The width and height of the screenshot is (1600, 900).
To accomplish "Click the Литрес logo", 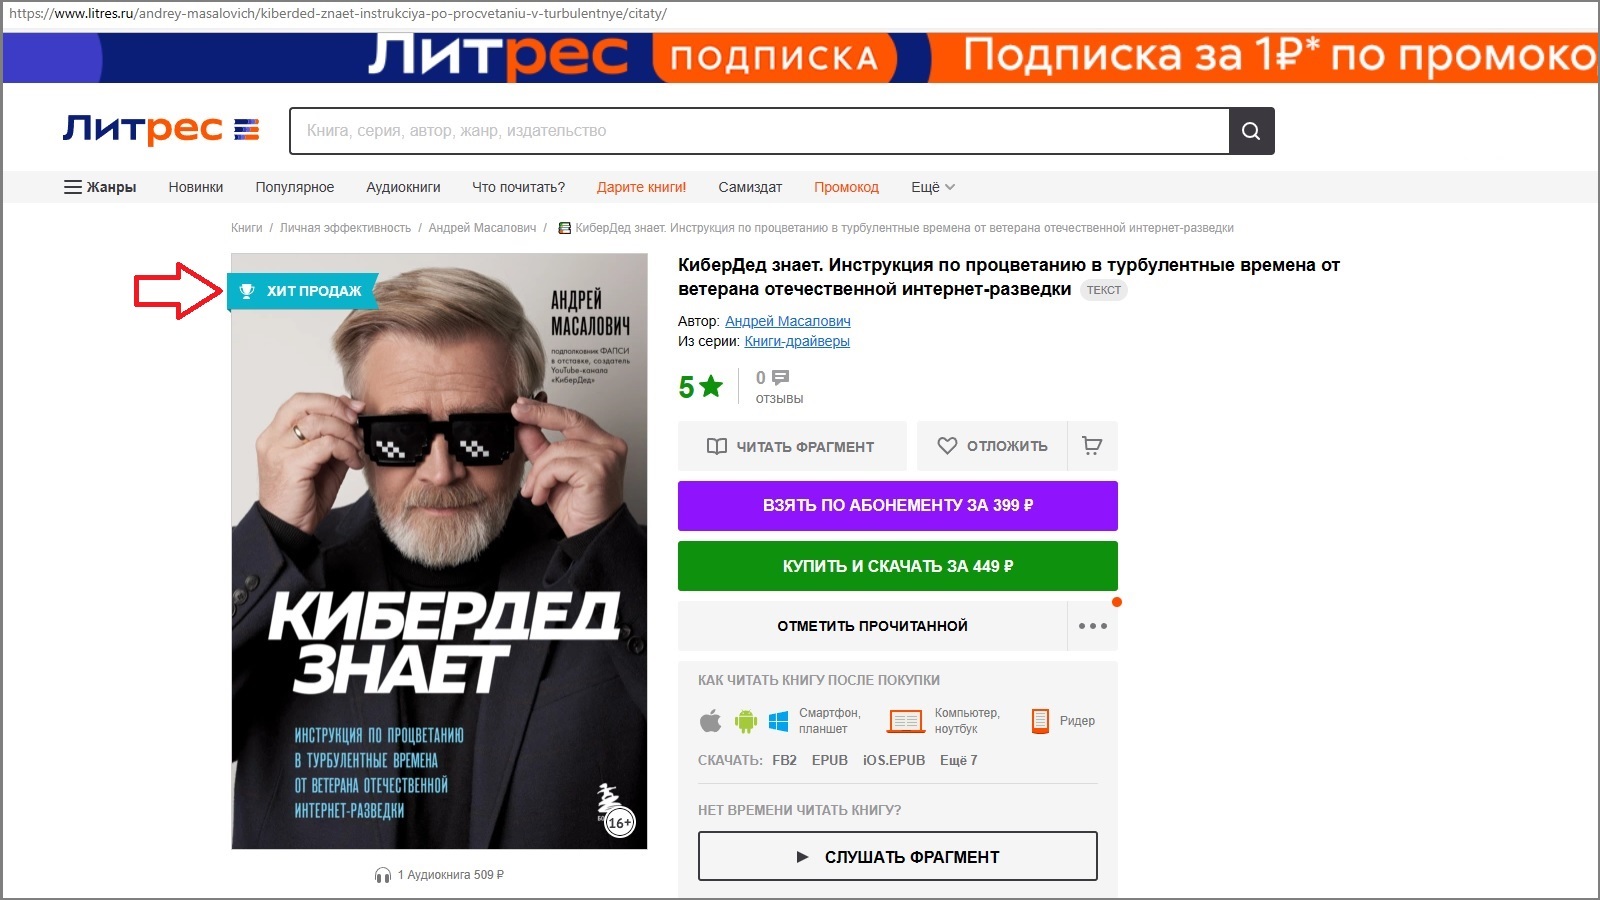I will click(161, 129).
